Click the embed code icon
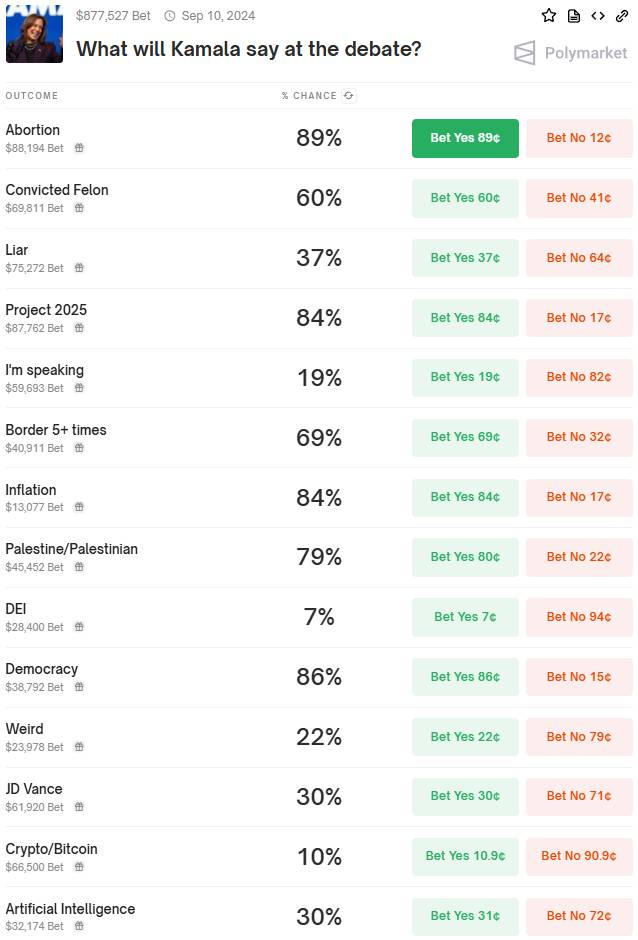The image size is (638, 940). tap(598, 16)
